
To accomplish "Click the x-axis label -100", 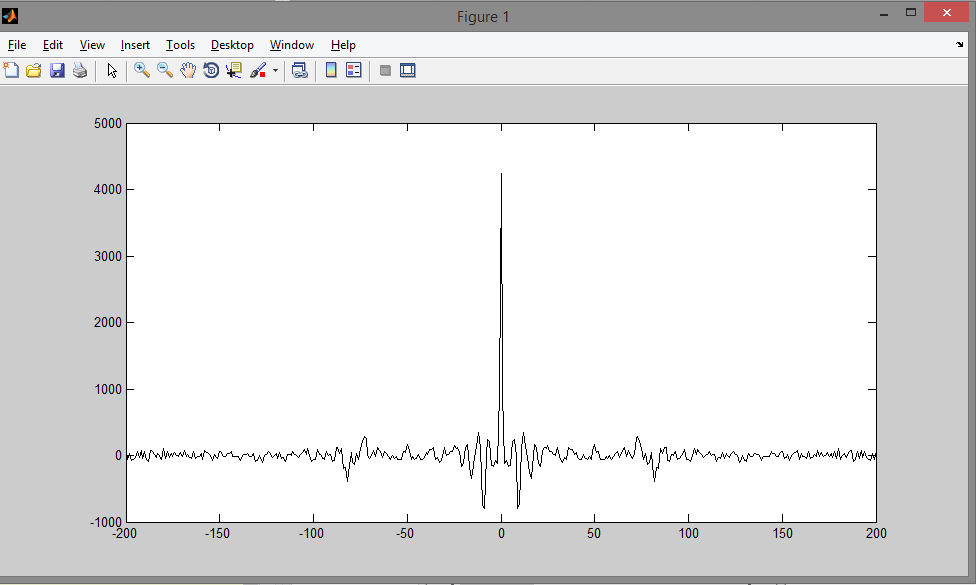I will (x=311, y=533).
